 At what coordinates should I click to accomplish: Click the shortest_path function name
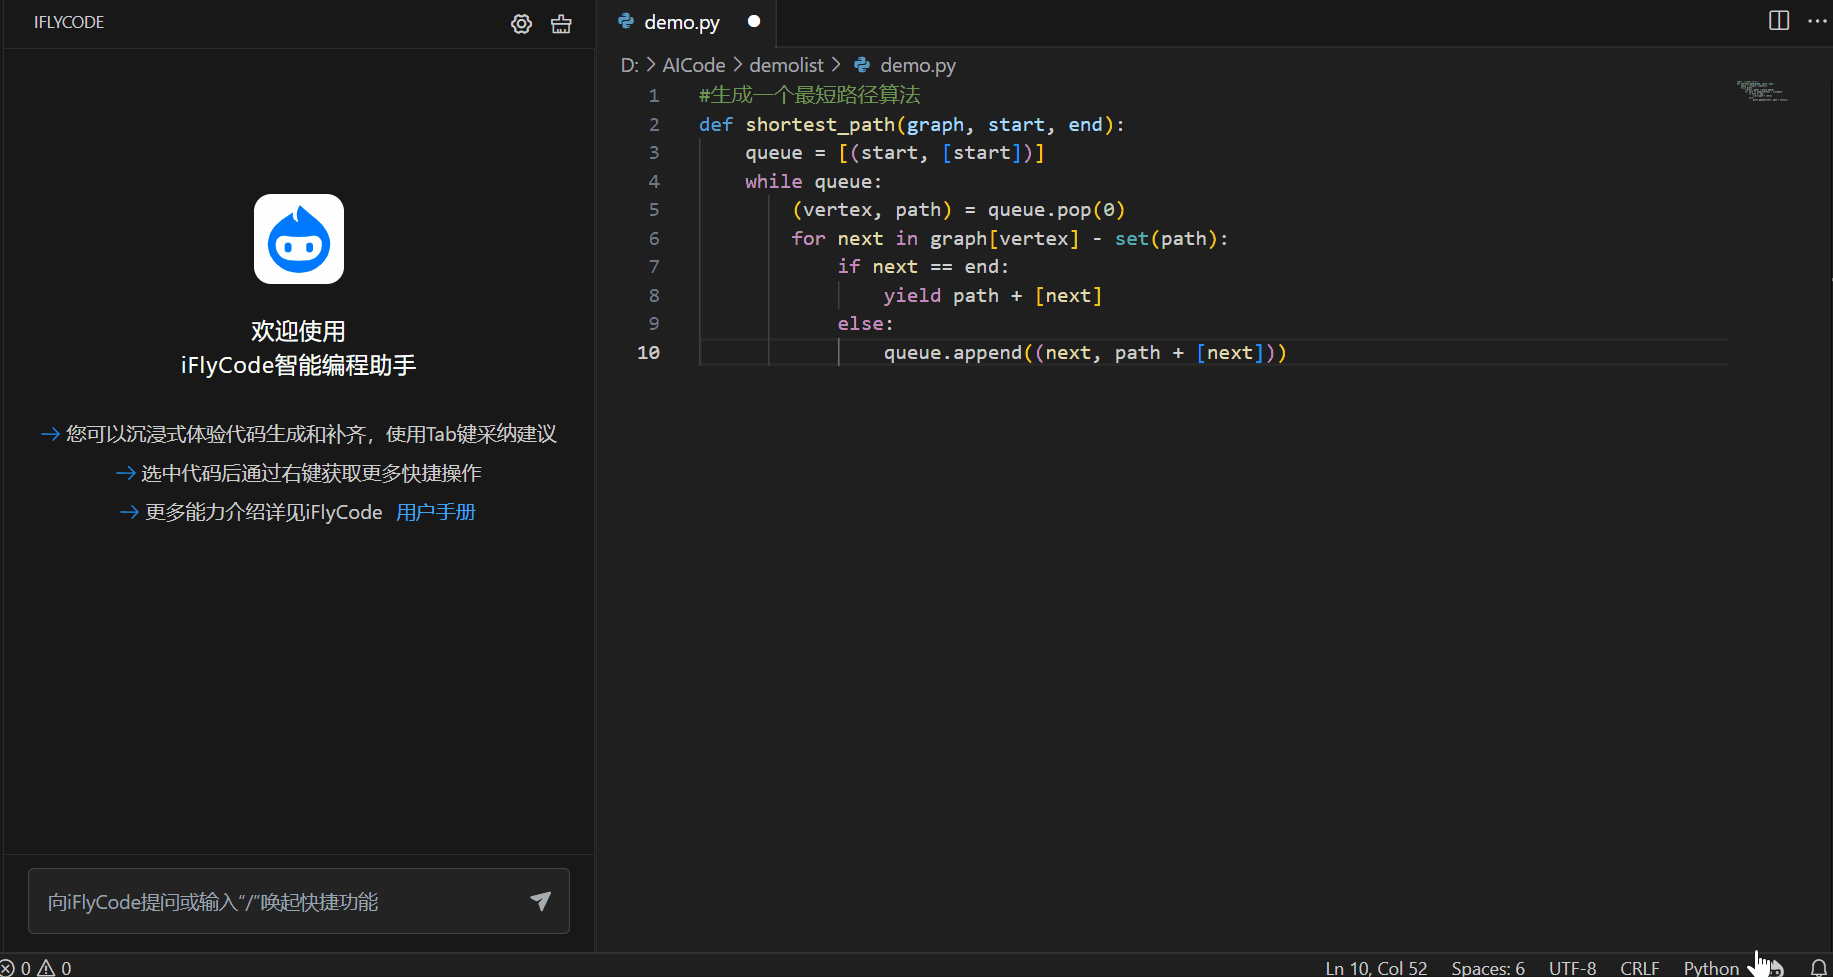point(820,124)
